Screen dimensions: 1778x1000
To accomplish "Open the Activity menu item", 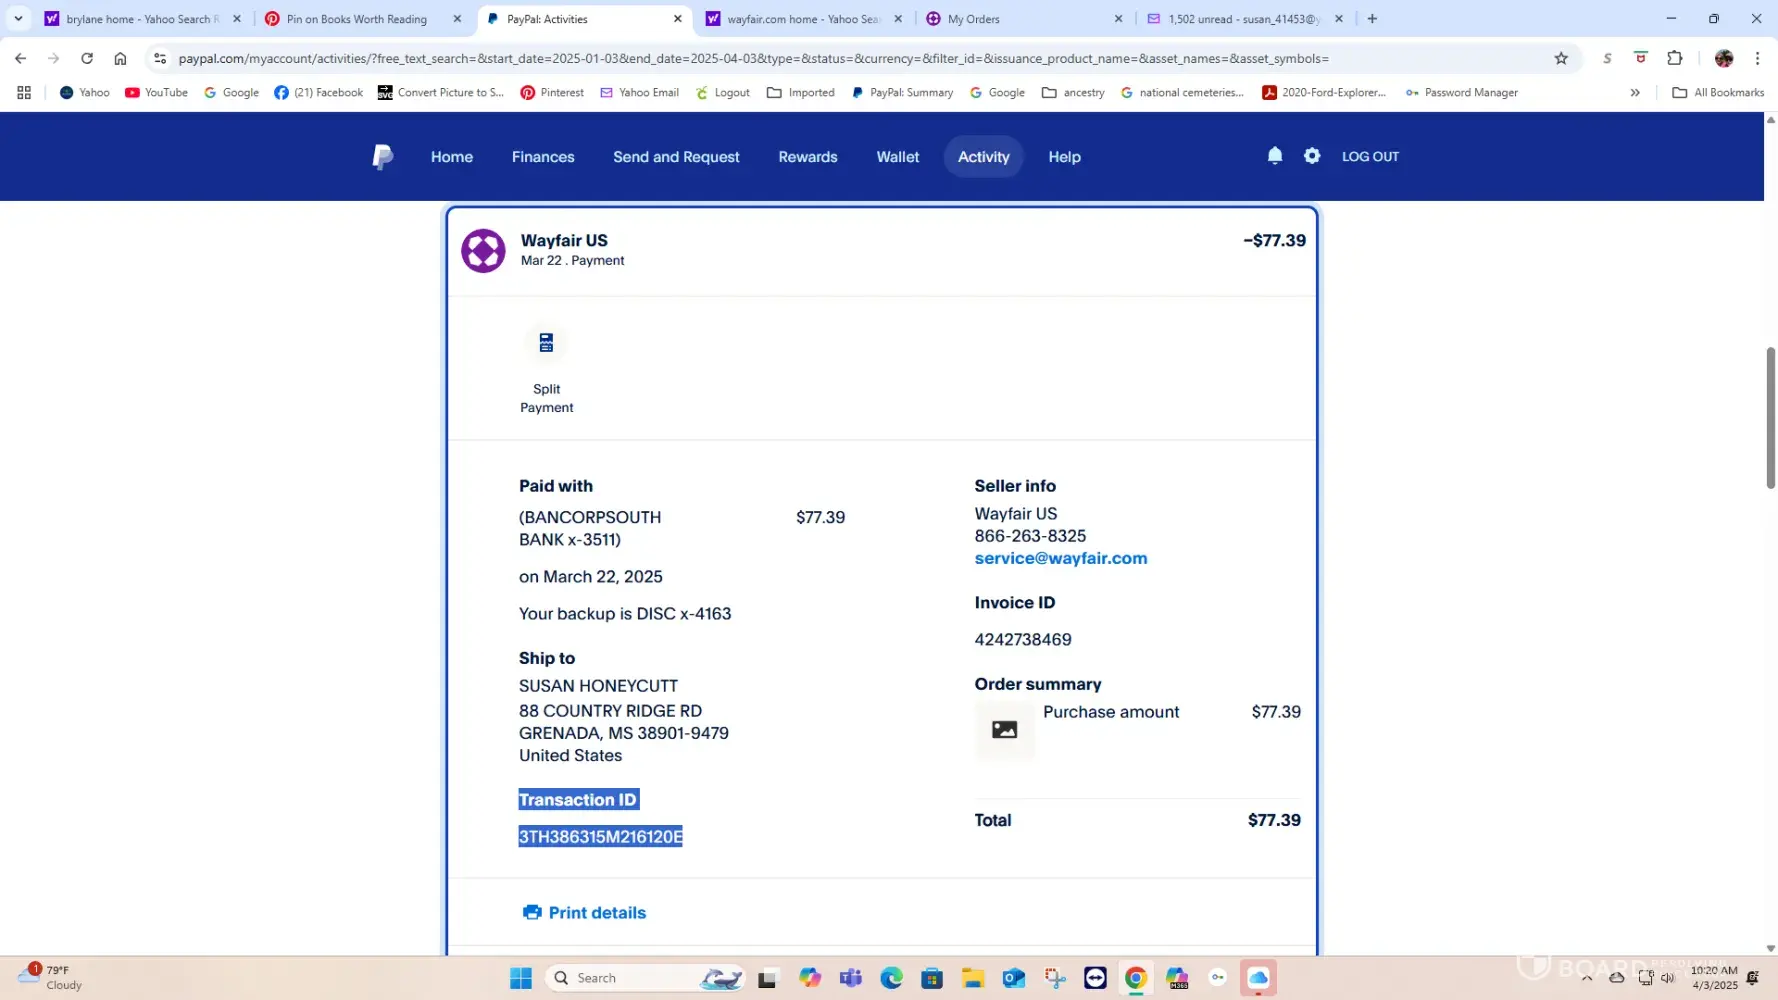I will pyautogui.click(x=983, y=157).
